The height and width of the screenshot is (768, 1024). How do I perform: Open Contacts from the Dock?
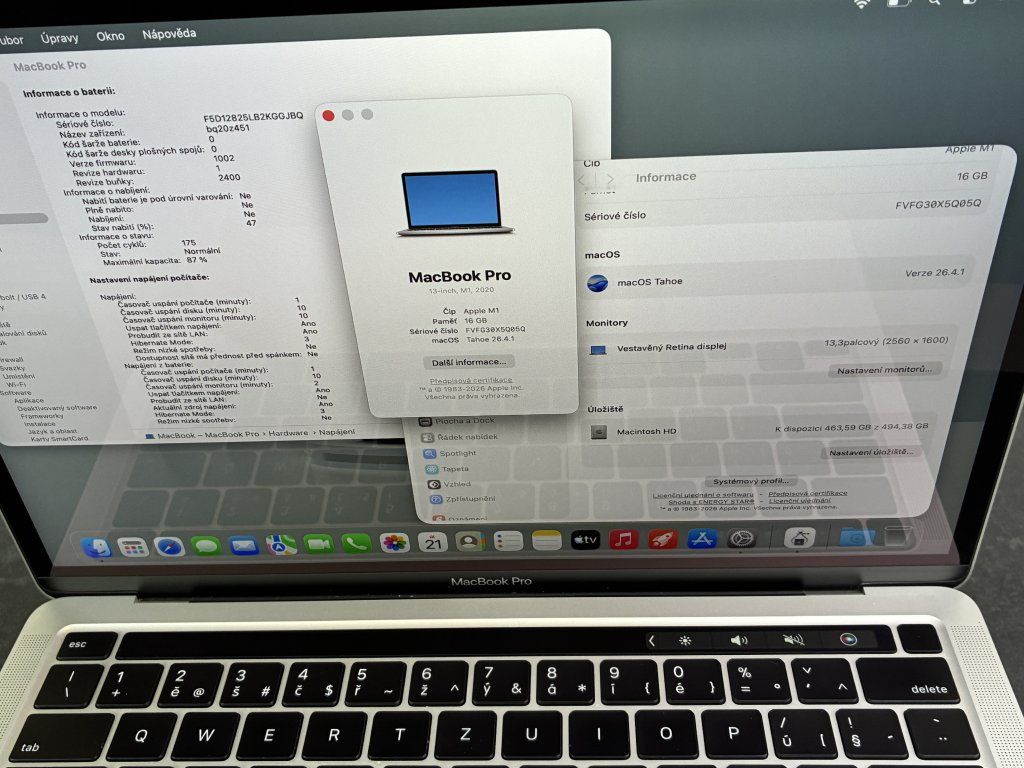click(470, 541)
